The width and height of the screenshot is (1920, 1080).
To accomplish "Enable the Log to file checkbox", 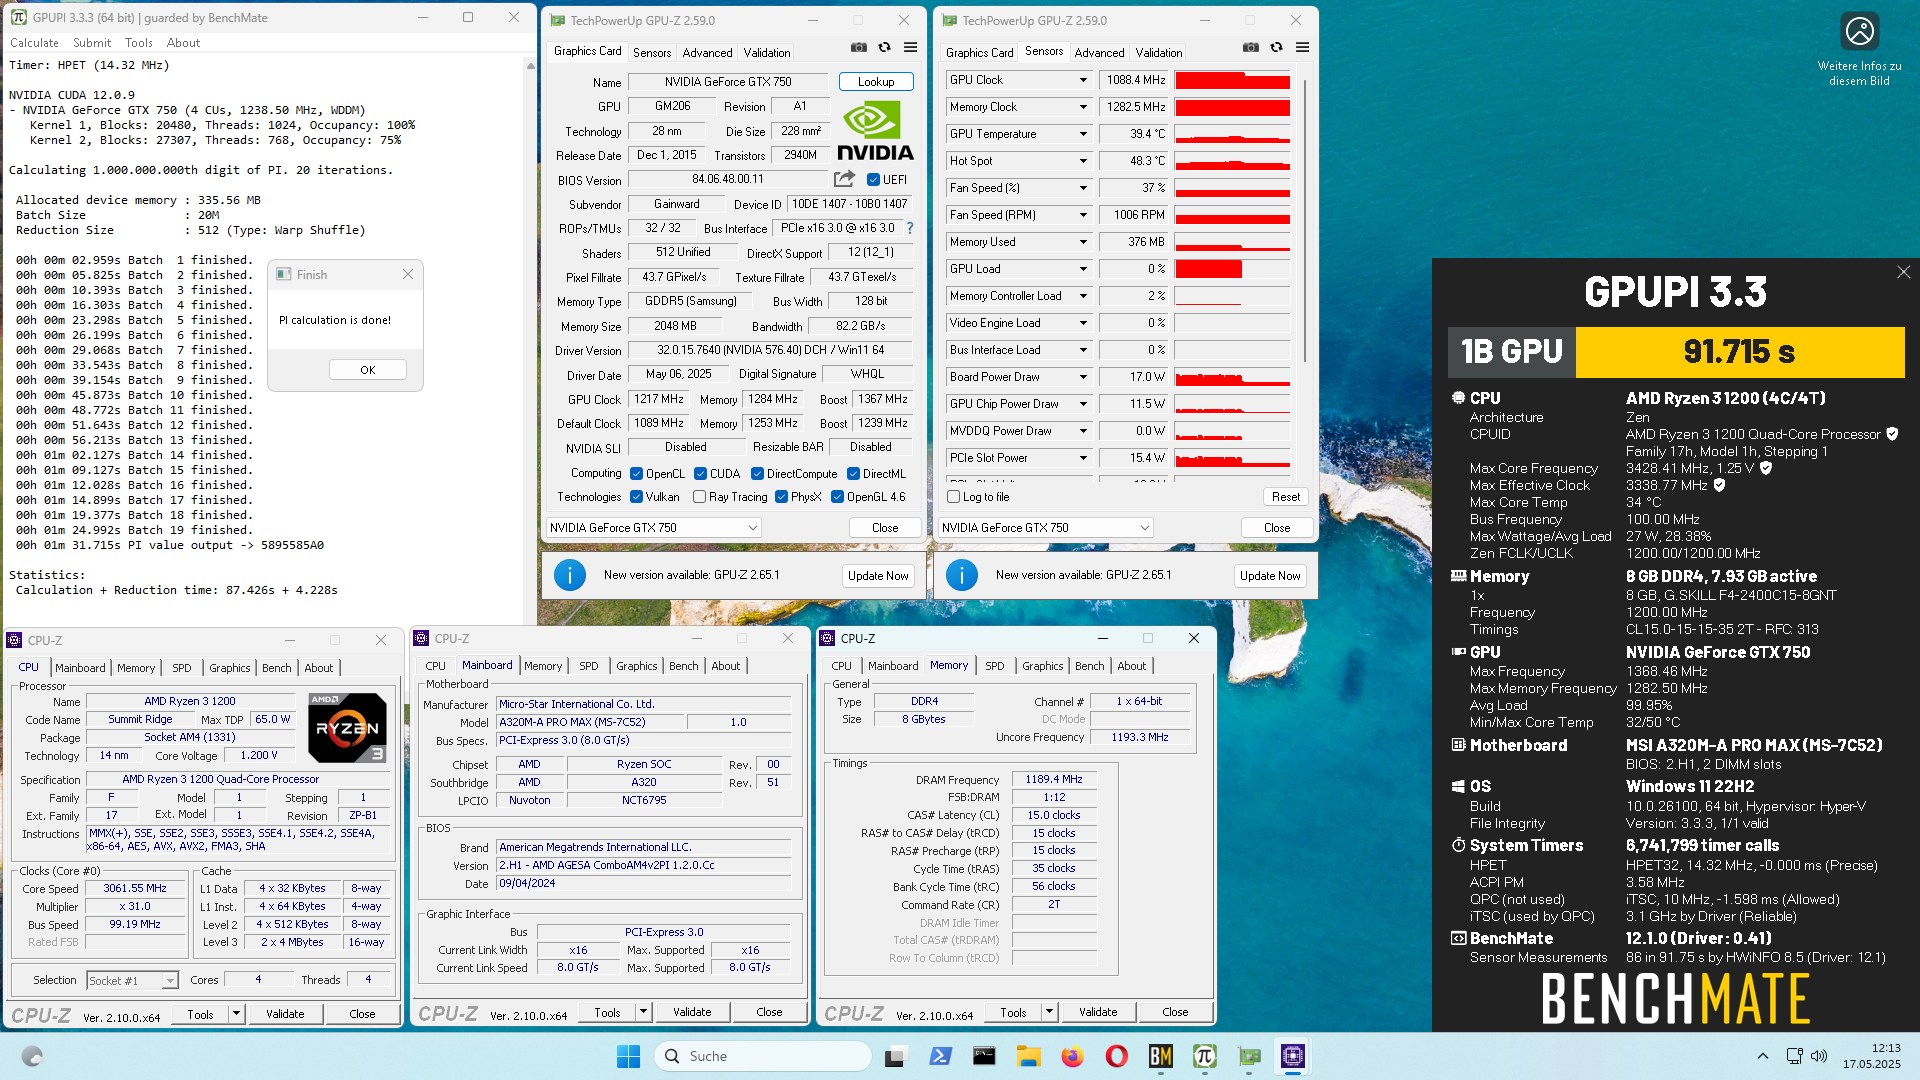I will [953, 497].
